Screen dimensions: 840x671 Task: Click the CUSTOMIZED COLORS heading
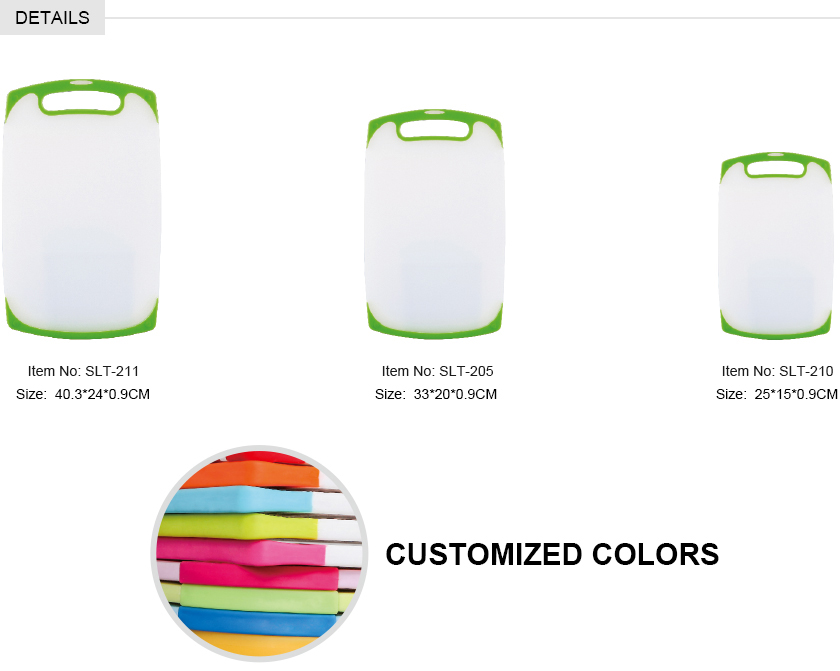pyautogui.click(x=552, y=554)
